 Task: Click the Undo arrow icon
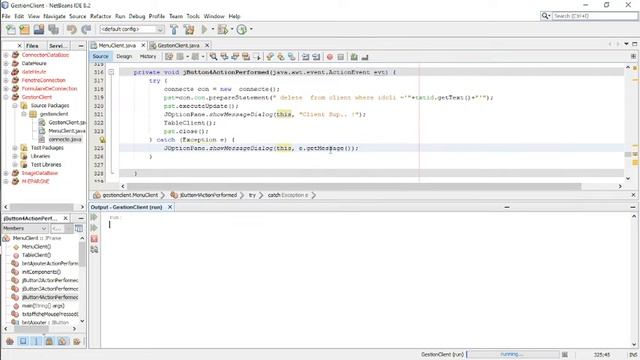click(72, 29)
